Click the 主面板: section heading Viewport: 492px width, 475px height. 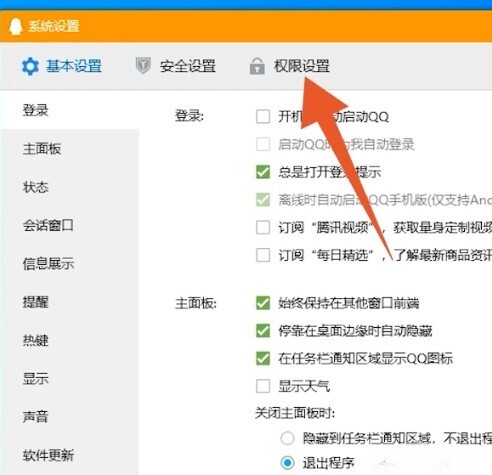click(x=196, y=303)
